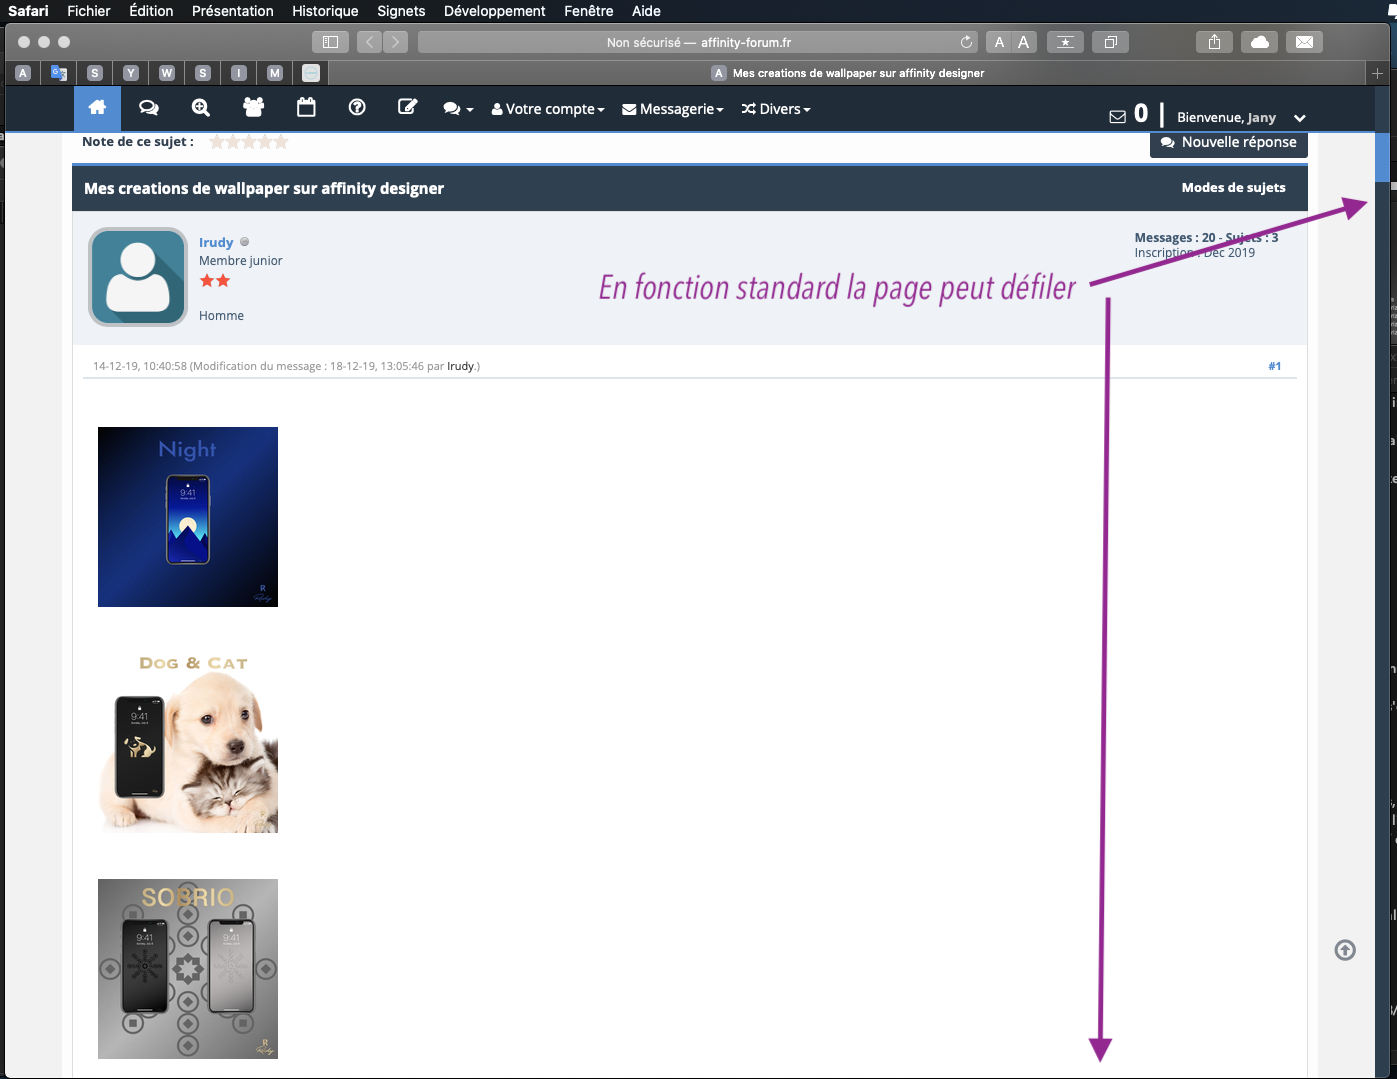The width and height of the screenshot is (1397, 1079).
Task: Click the mail envelope toolbar button
Action: click(x=1304, y=42)
